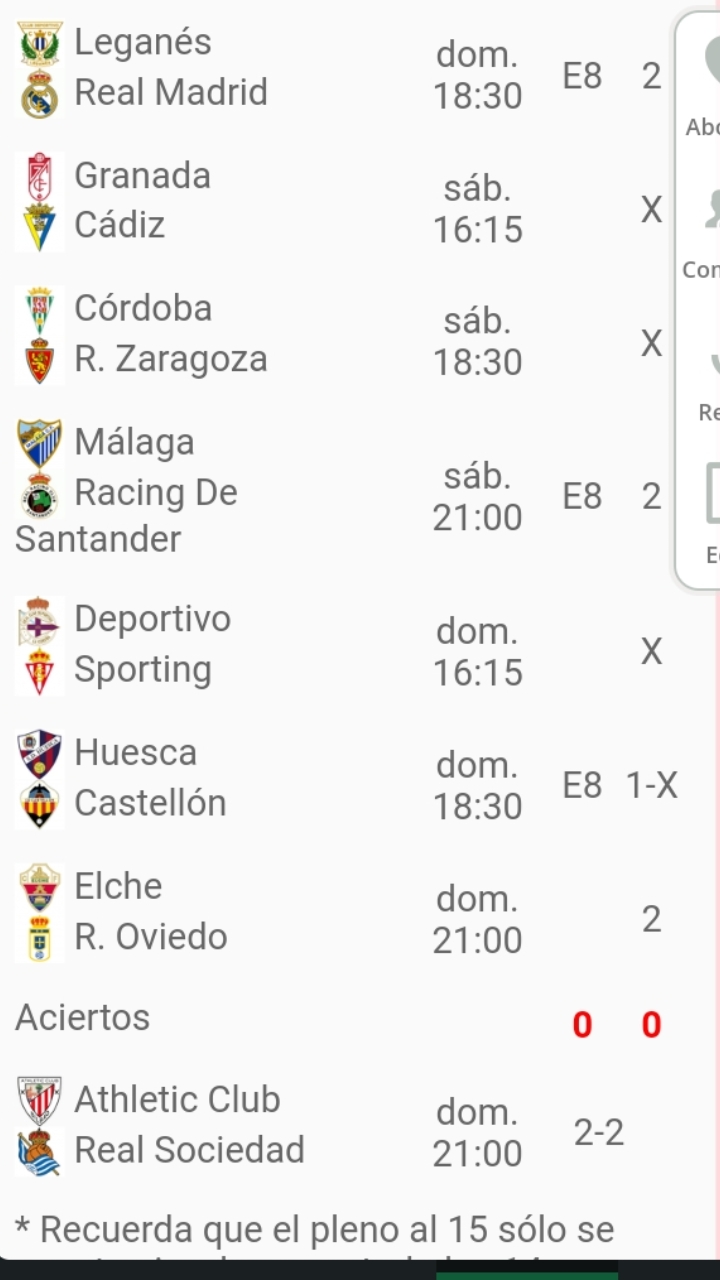Tap the Córdoba team crest
The width and height of the screenshot is (720, 1280).
tap(40, 310)
